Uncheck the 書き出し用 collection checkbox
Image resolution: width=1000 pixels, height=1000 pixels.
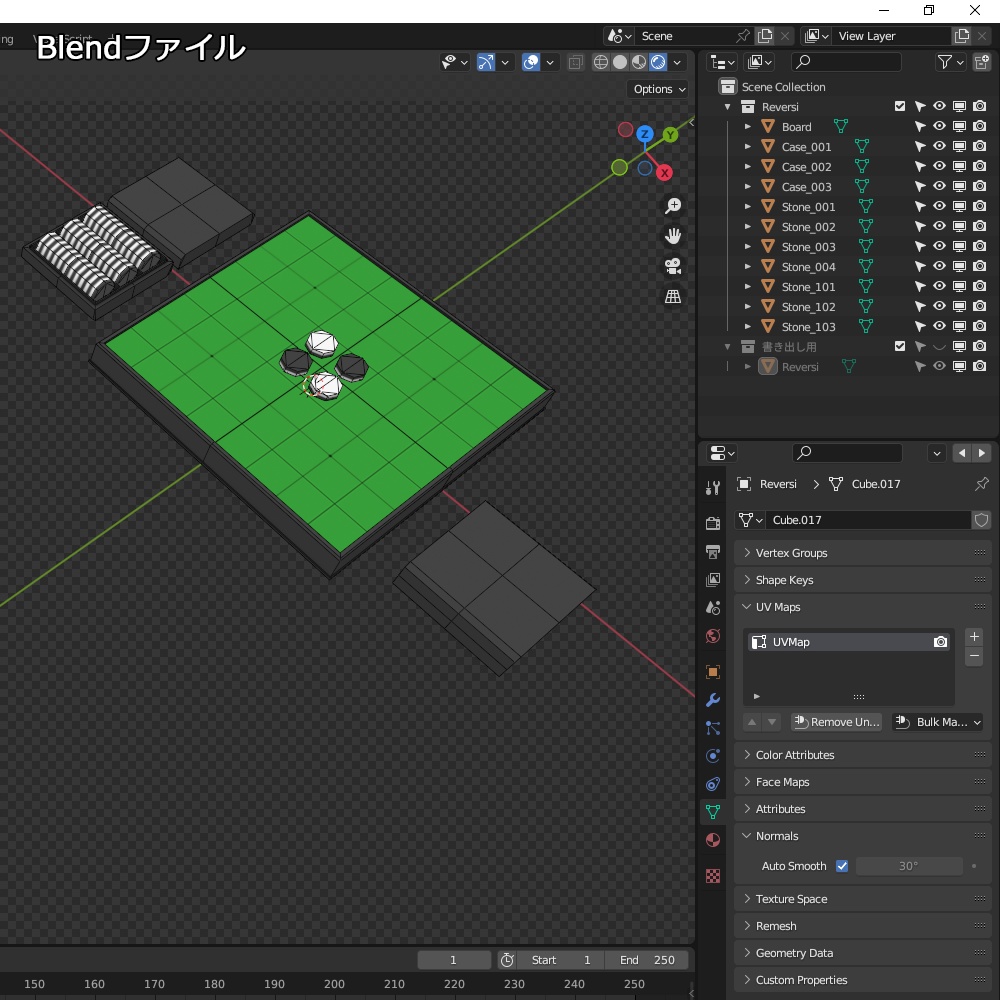[x=900, y=346]
